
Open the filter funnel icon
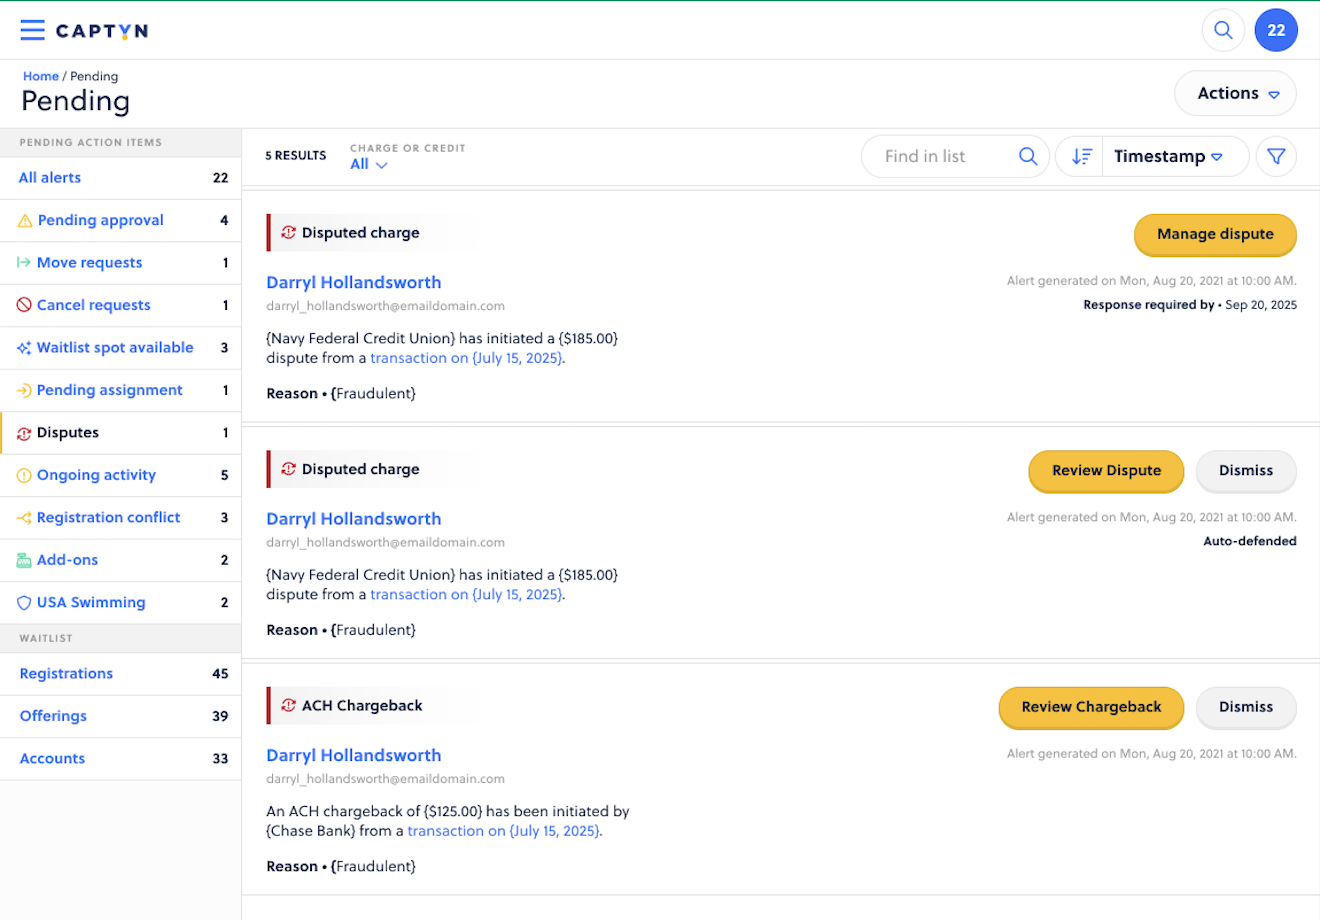click(1276, 156)
